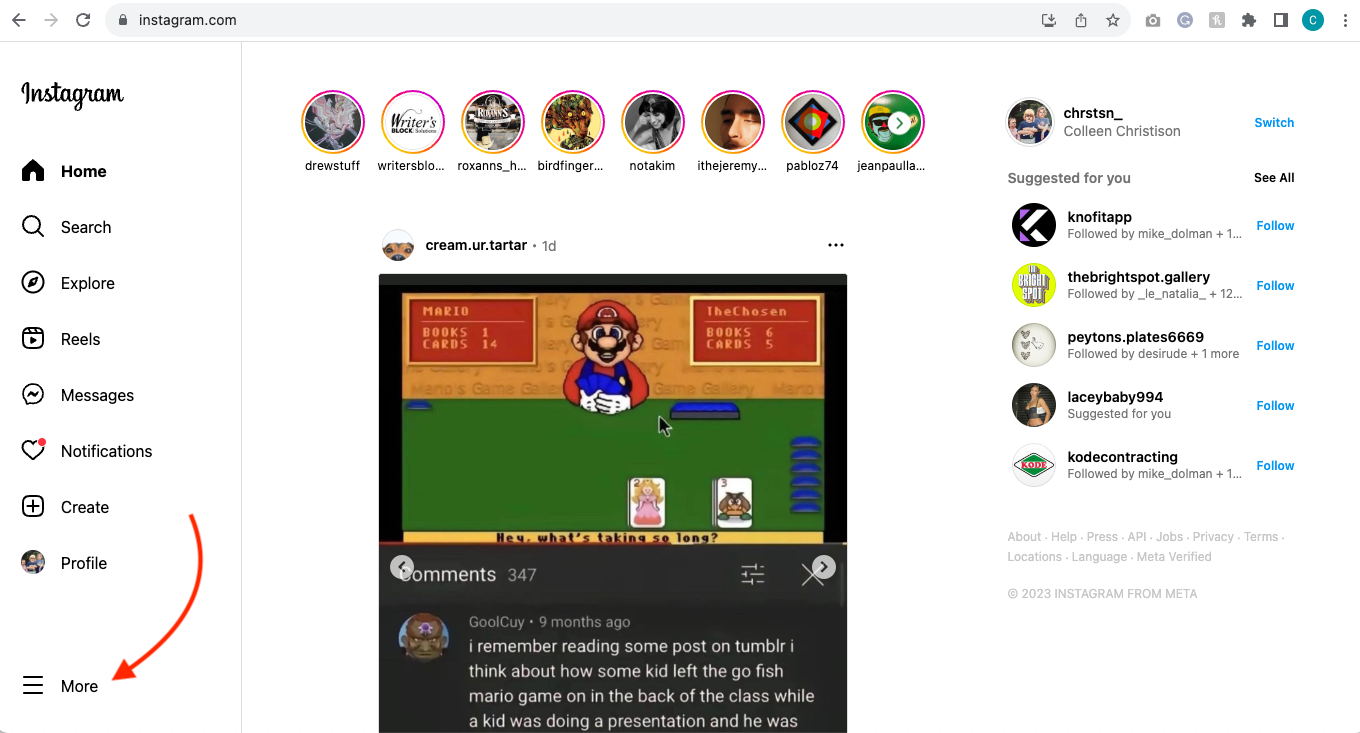This screenshot has width=1360, height=733.
Task: Click next arrow in stories row
Action: click(900, 122)
